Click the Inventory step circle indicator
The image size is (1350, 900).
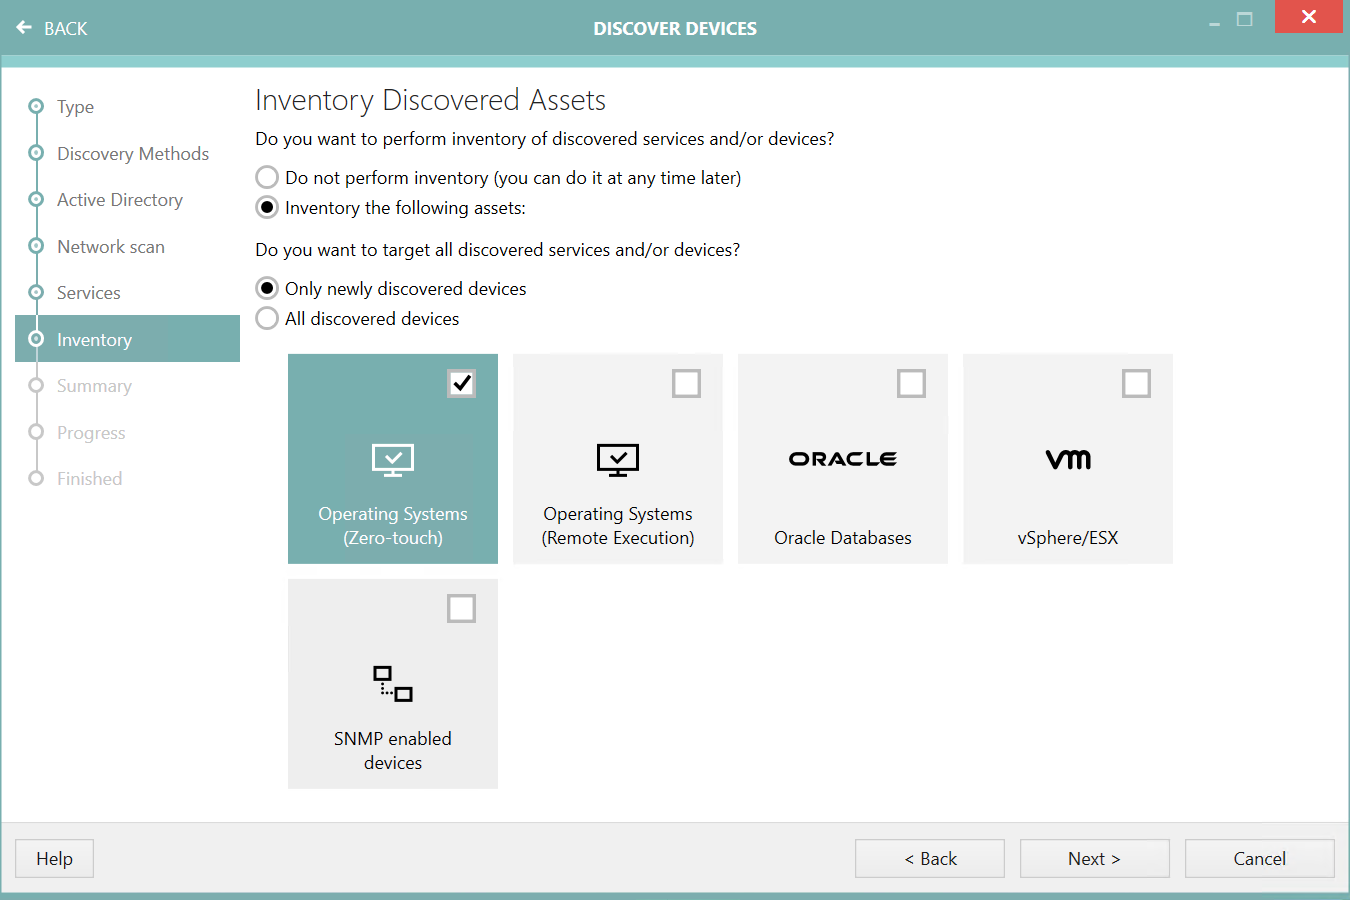pyautogui.click(x=36, y=339)
